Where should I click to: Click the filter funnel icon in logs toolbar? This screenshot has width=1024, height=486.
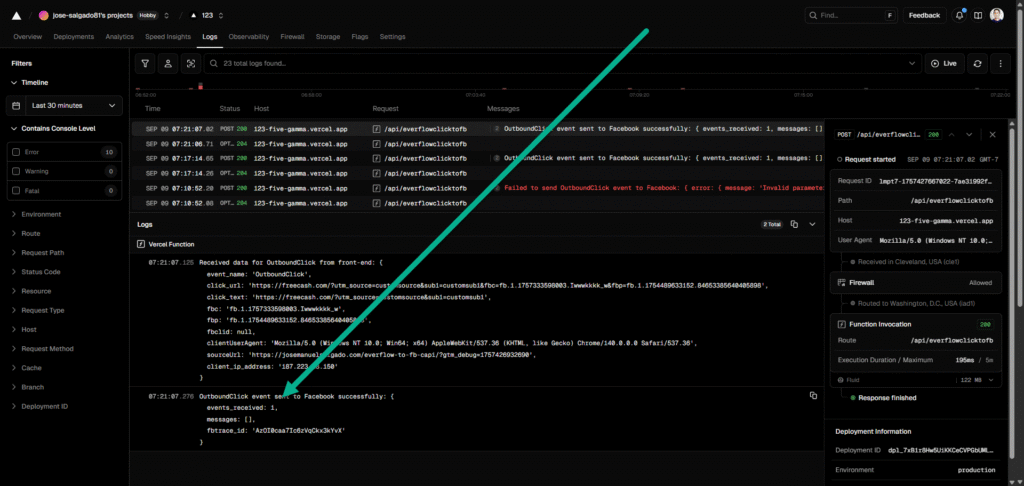pos(146,63)
